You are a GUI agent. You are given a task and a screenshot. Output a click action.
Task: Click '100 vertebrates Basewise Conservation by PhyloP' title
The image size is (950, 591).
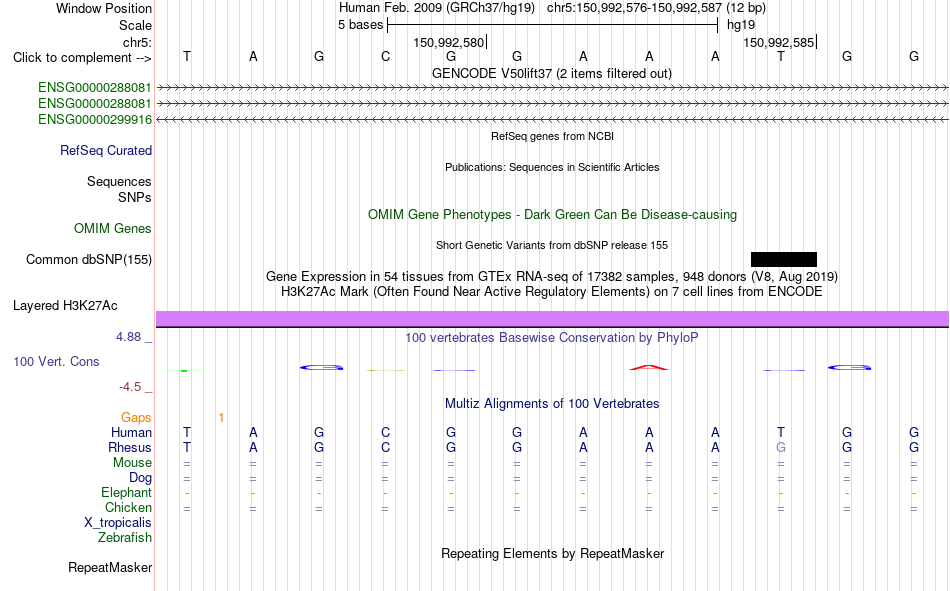[x=552, y=338]
